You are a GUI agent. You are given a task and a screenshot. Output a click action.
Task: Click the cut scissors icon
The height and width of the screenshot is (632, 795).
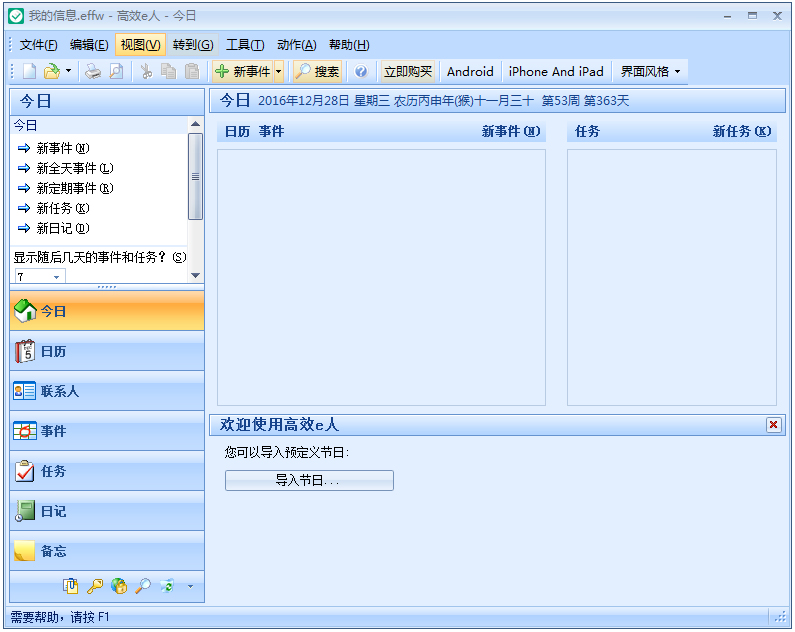(x=146, y=71)
